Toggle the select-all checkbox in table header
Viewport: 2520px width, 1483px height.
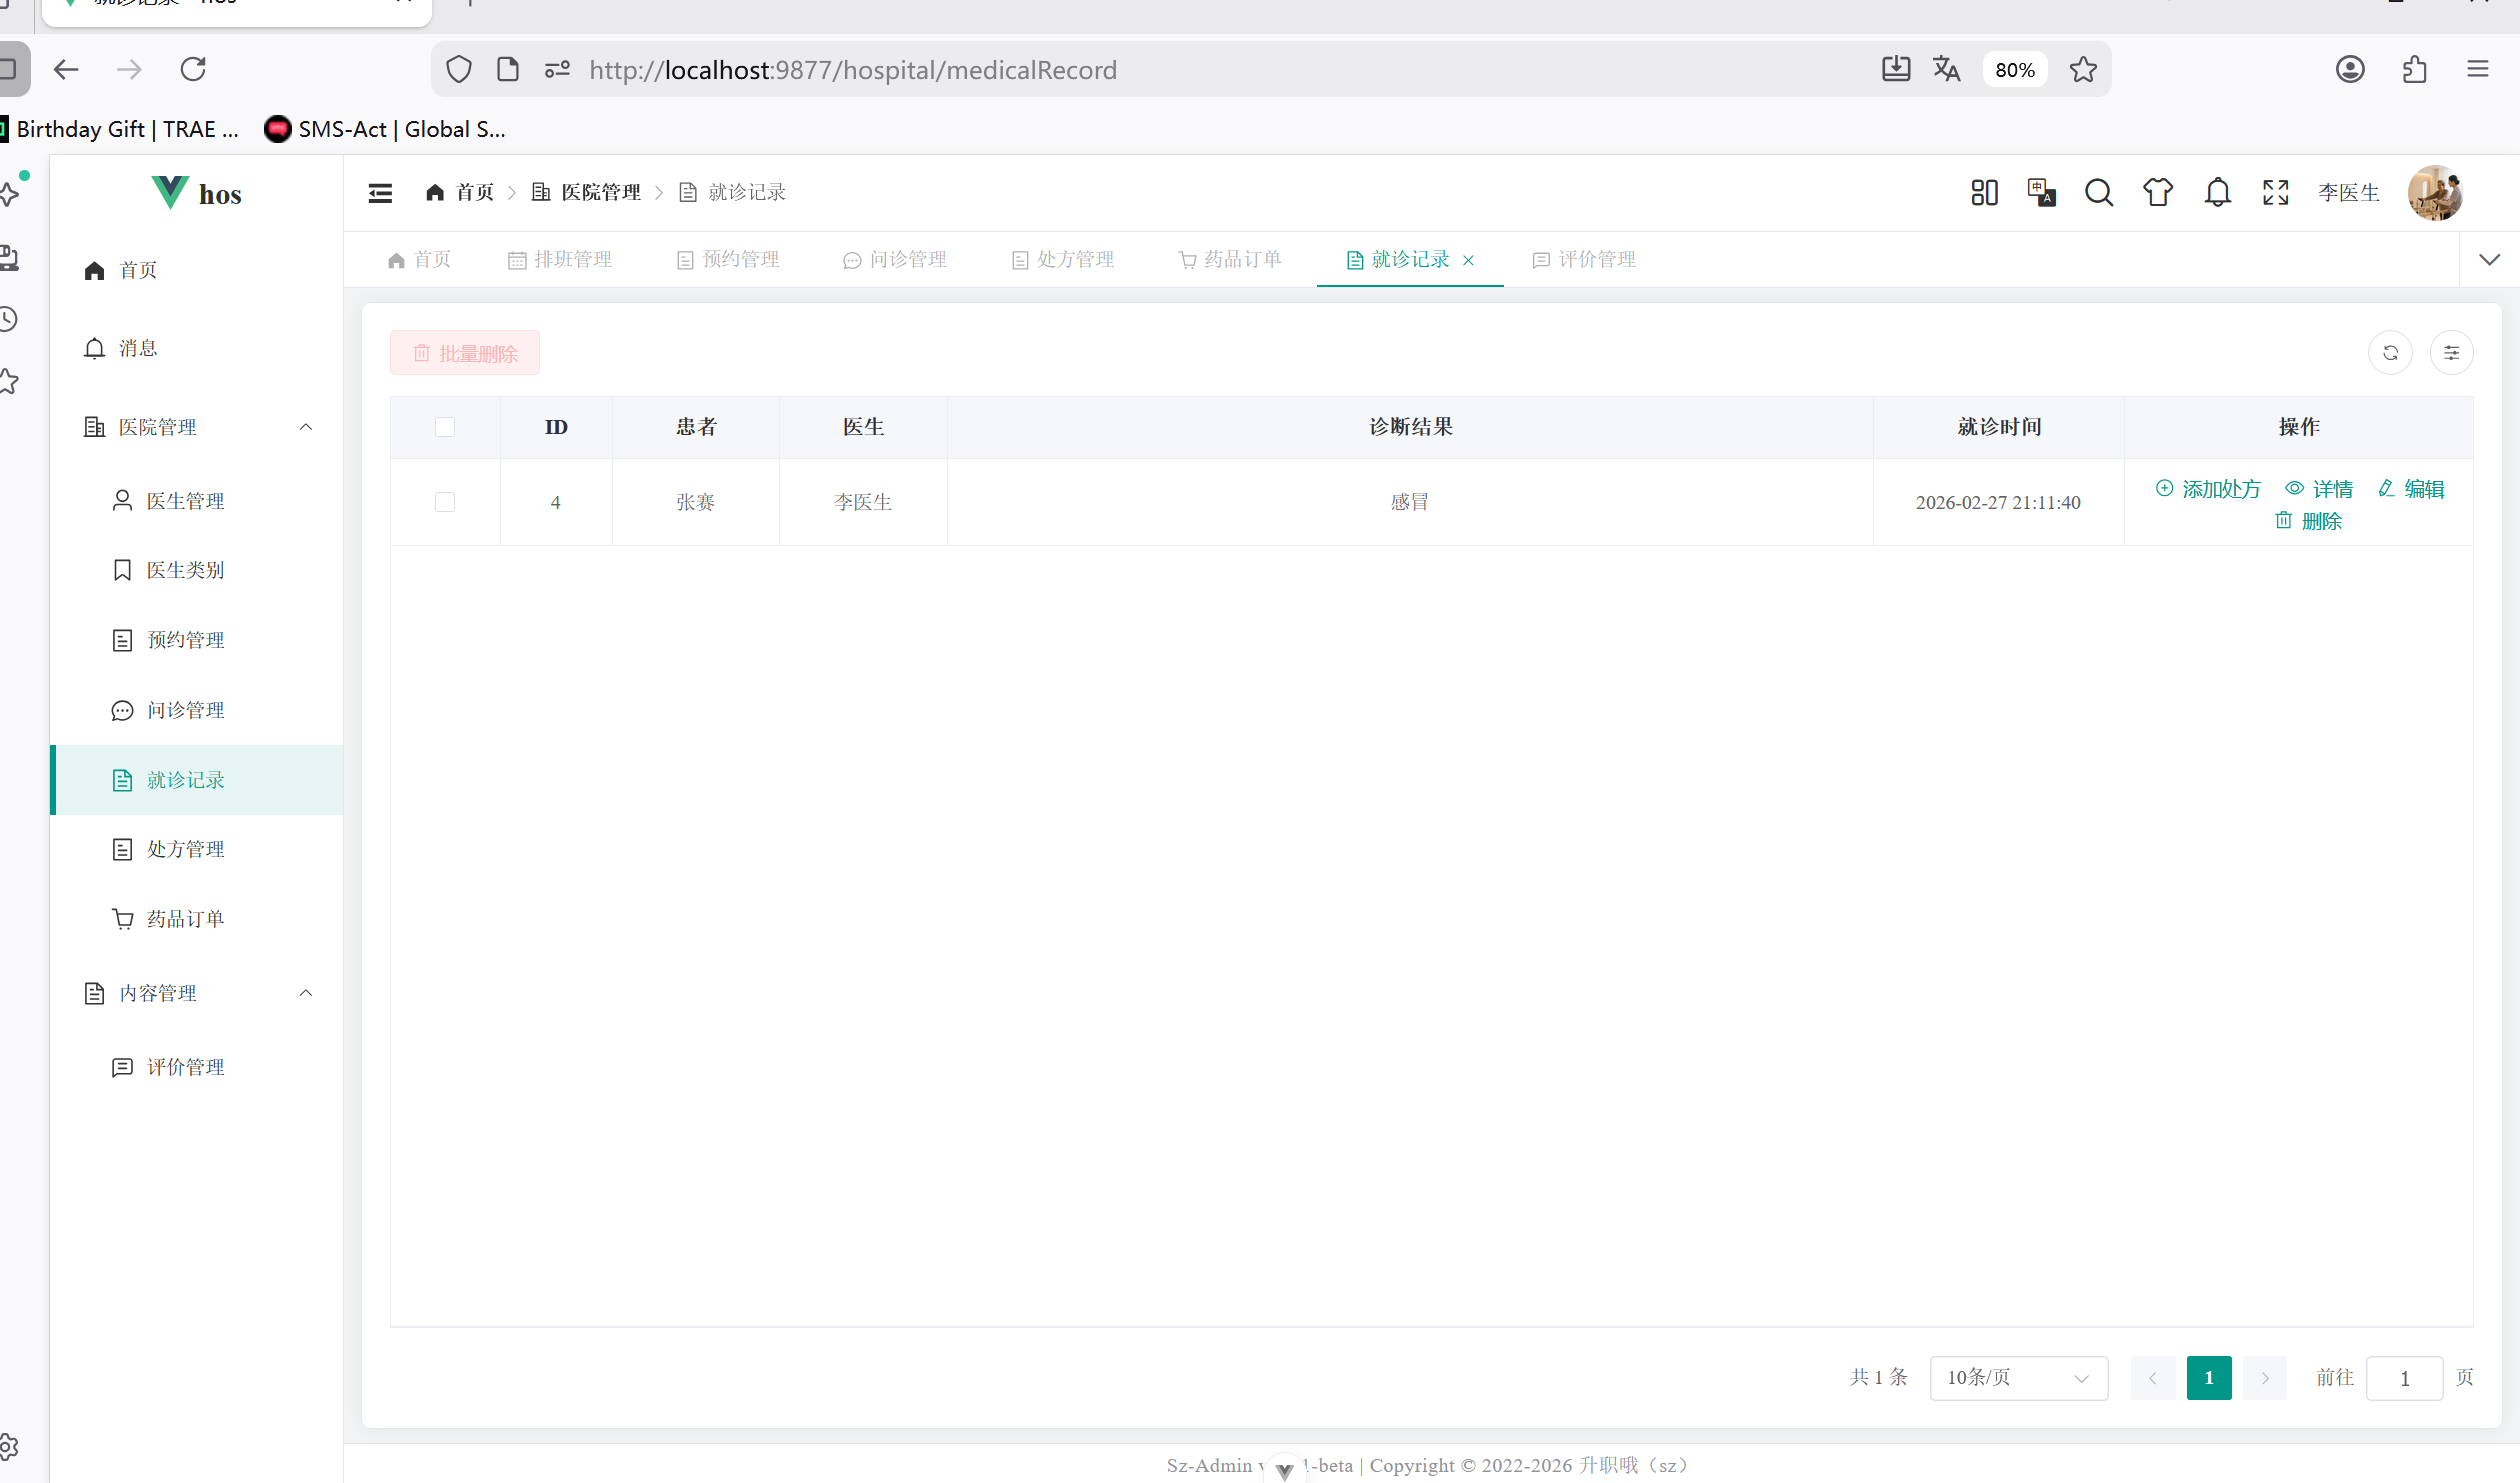(445, 427)
